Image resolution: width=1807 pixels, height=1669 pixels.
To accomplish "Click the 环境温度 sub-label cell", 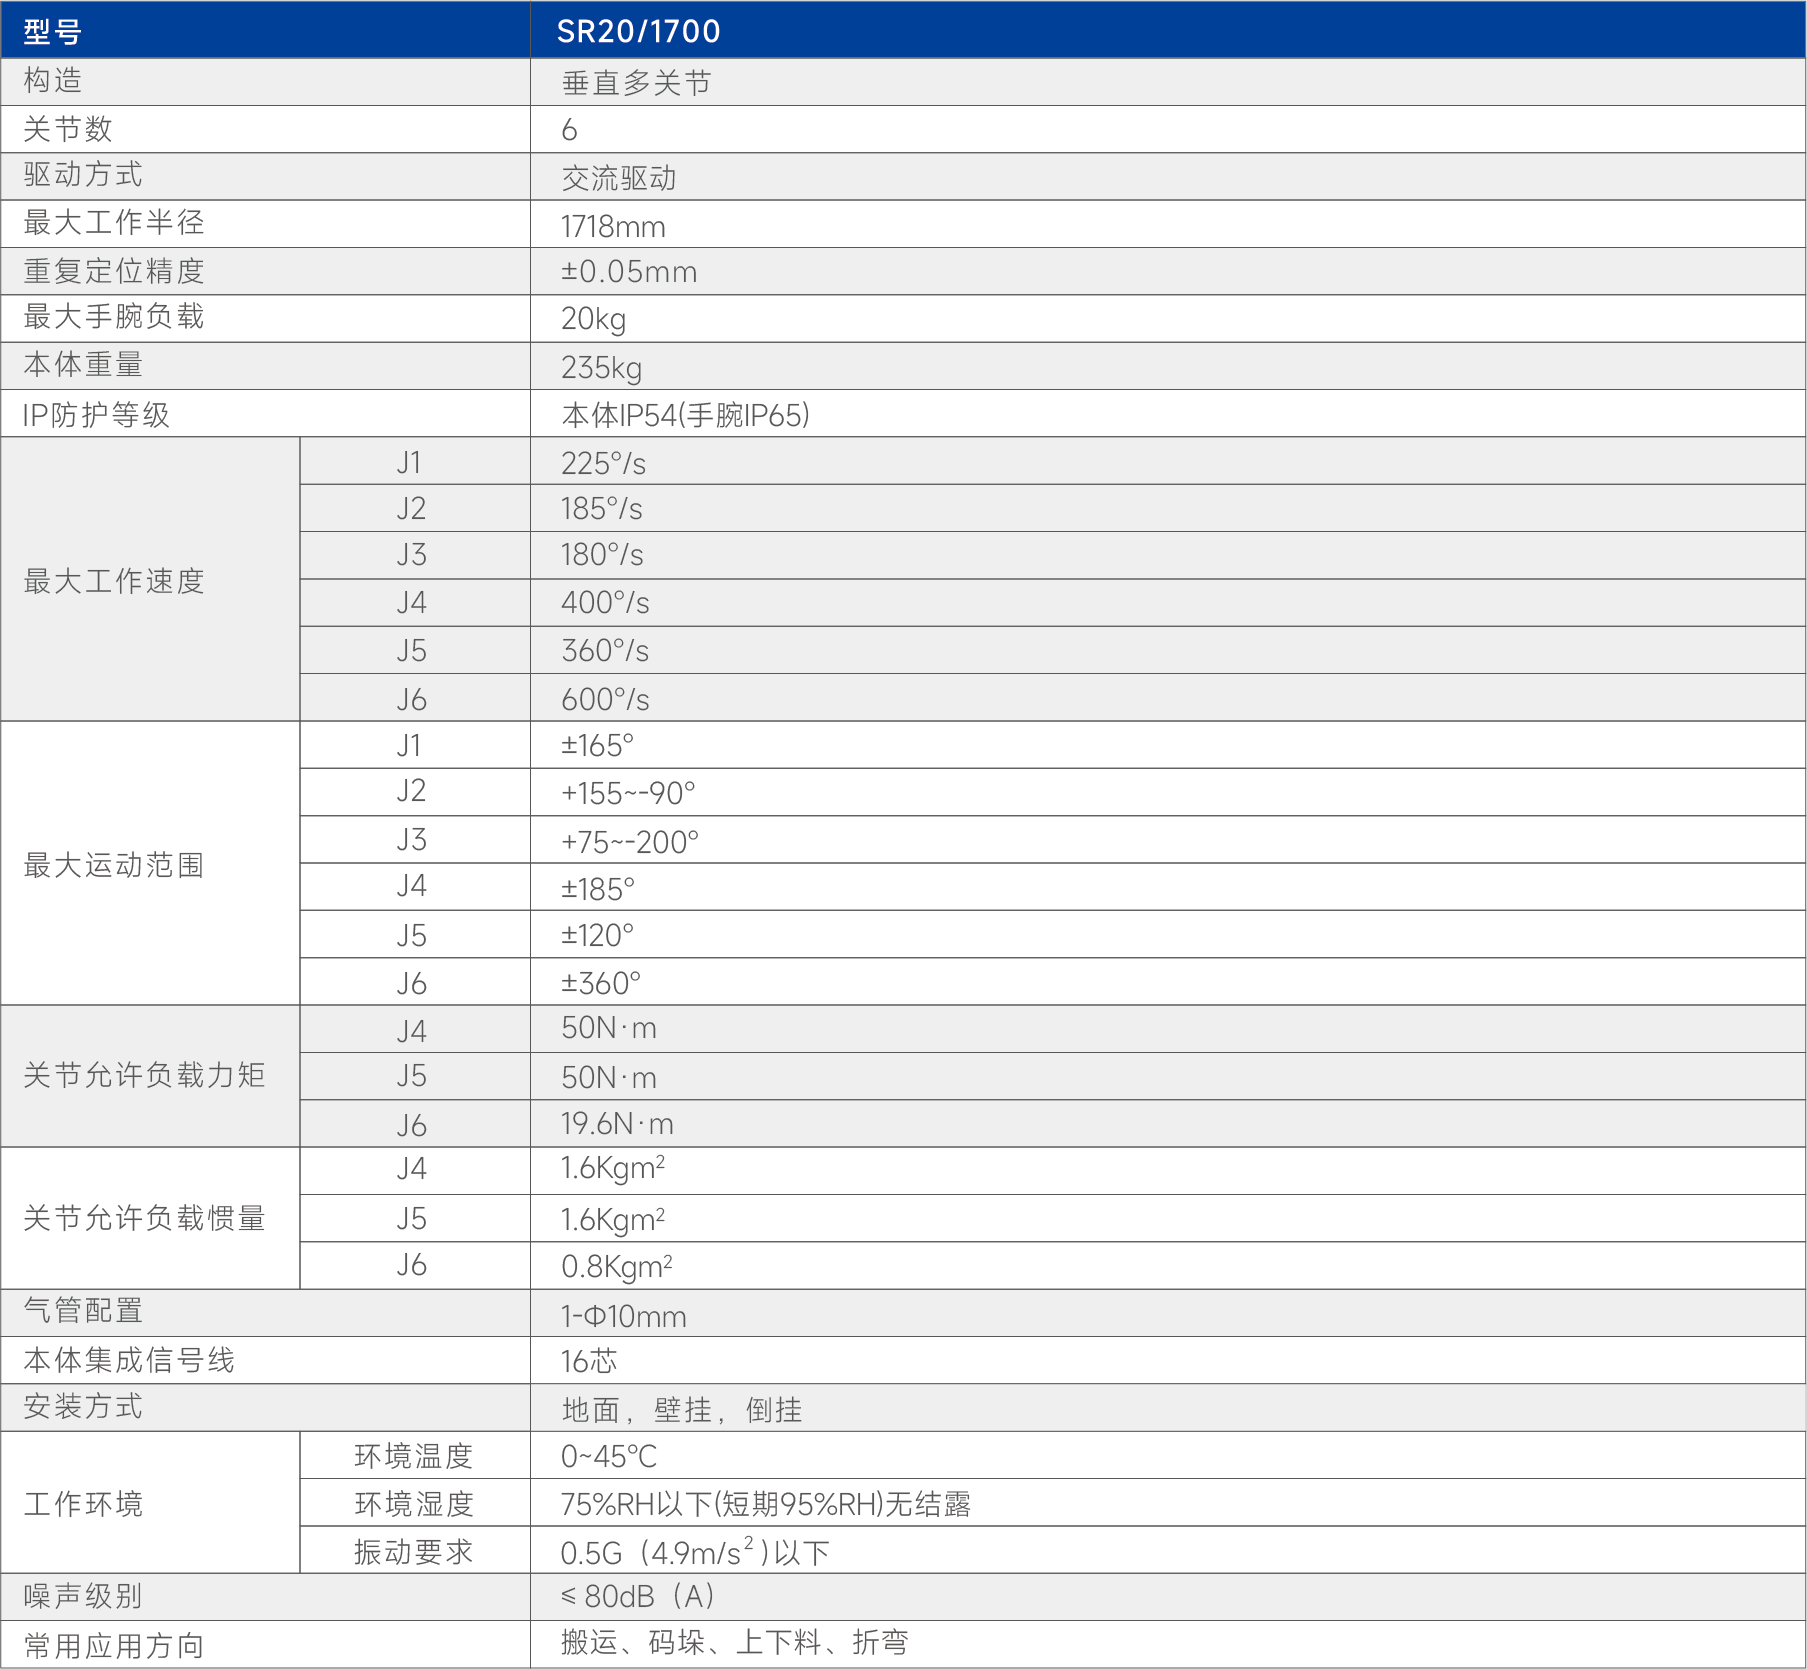I will click(x=413, y=1456).
